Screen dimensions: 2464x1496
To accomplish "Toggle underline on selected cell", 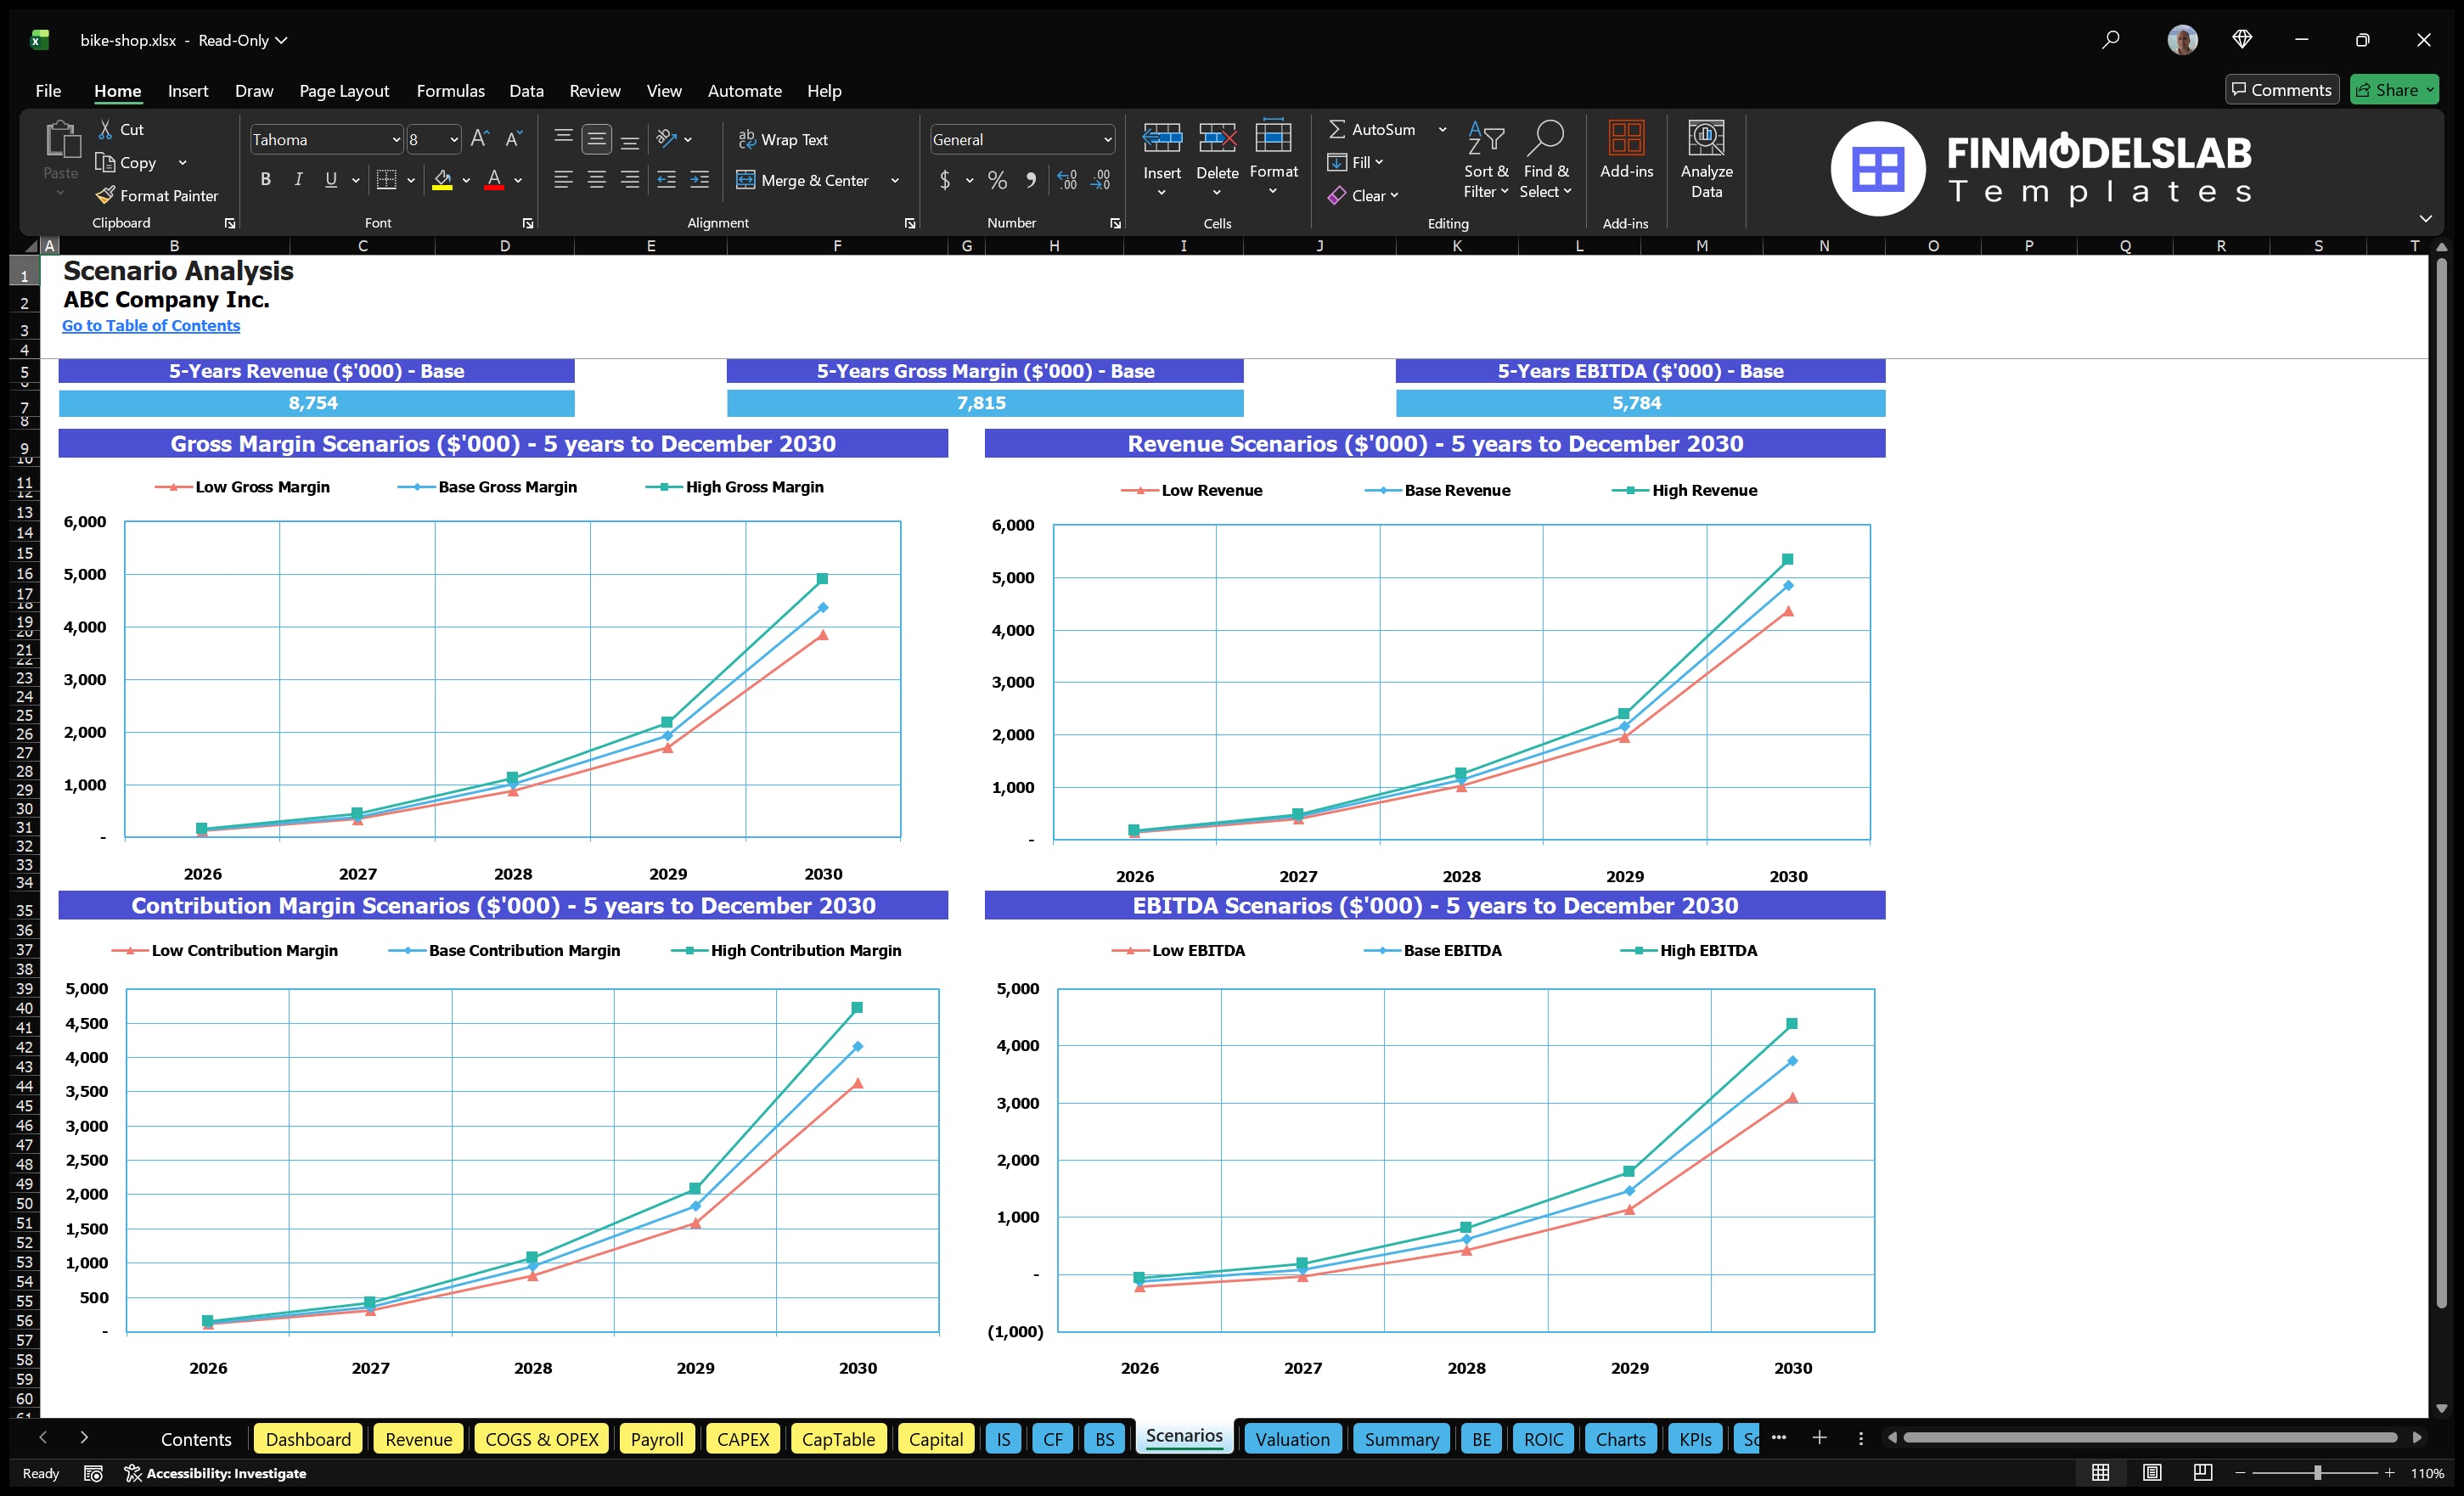I will pyautogui.click(x=330, y=179).
